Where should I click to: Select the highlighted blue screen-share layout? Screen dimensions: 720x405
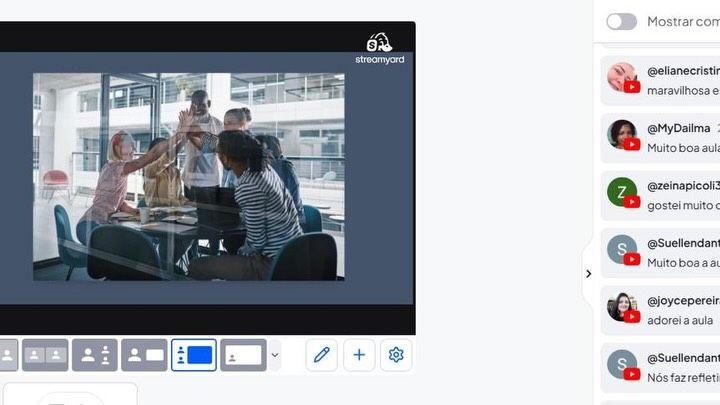[194, 355]
